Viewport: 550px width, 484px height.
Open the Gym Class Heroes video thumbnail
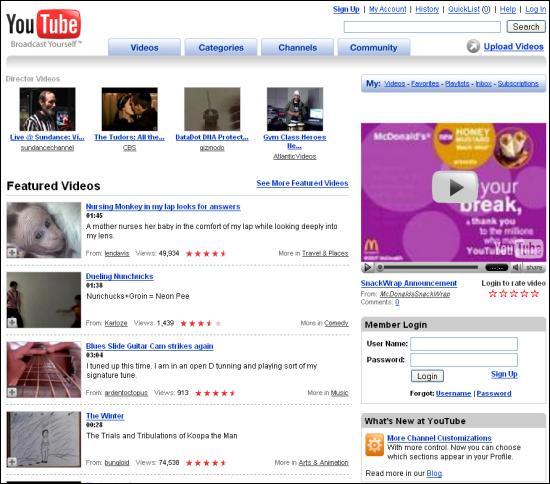[x=295, y=109]
